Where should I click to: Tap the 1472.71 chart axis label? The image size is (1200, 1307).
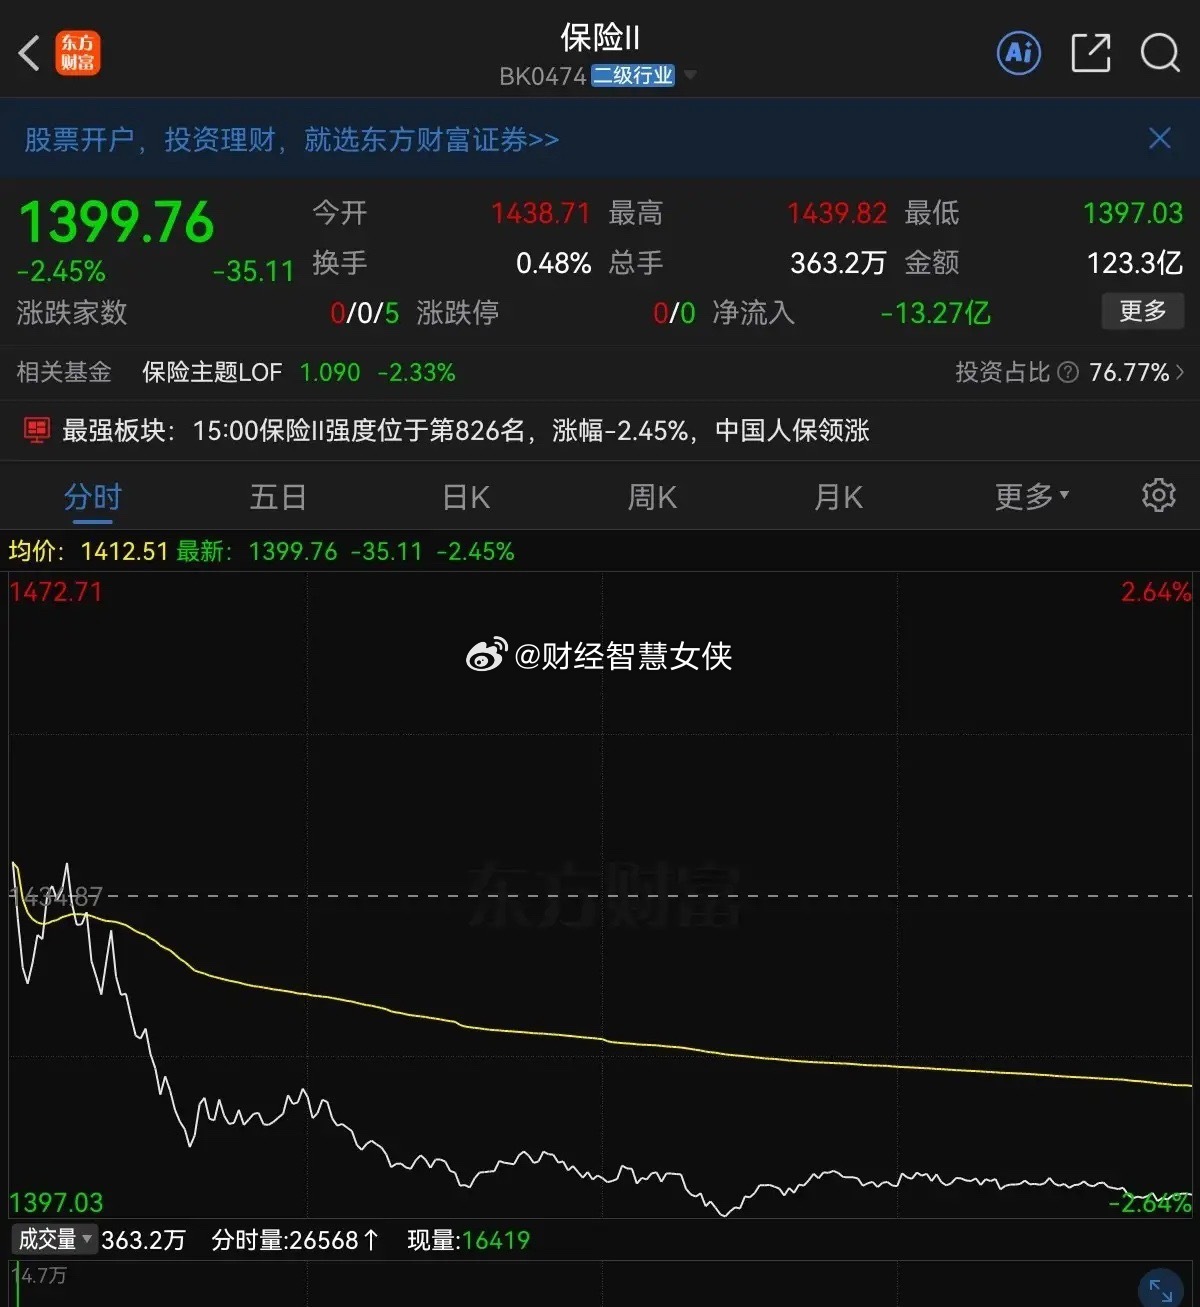56,592
